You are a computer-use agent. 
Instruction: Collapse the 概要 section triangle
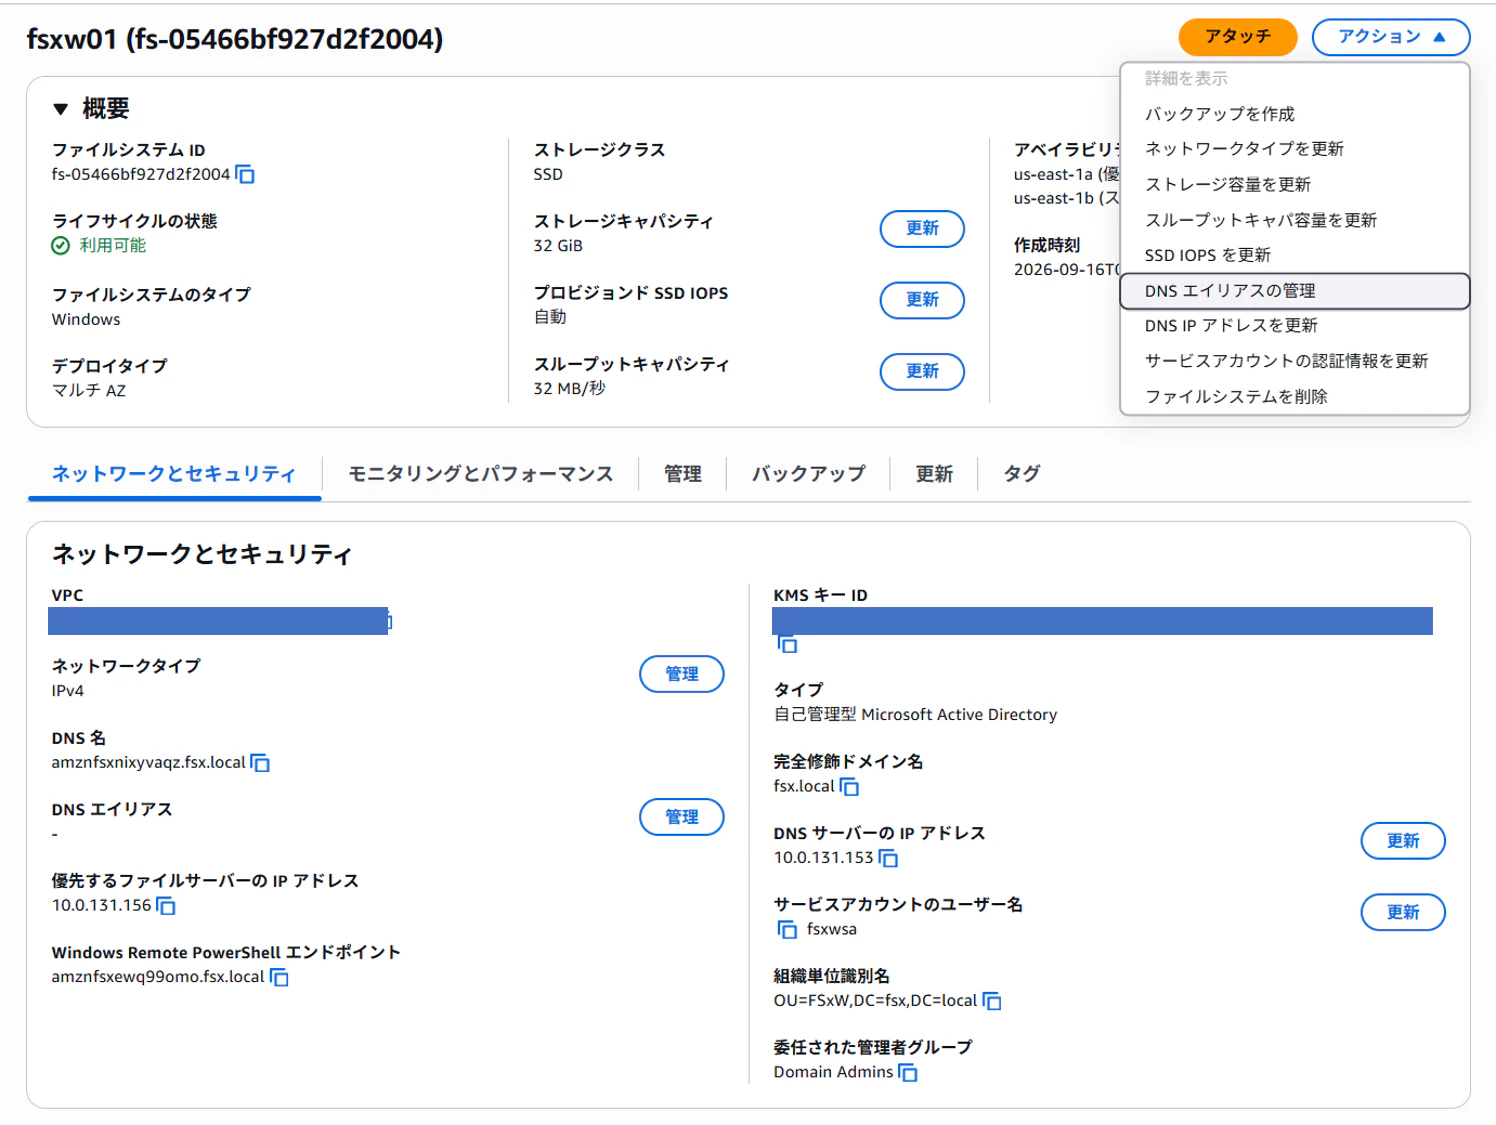pos(61,109)
